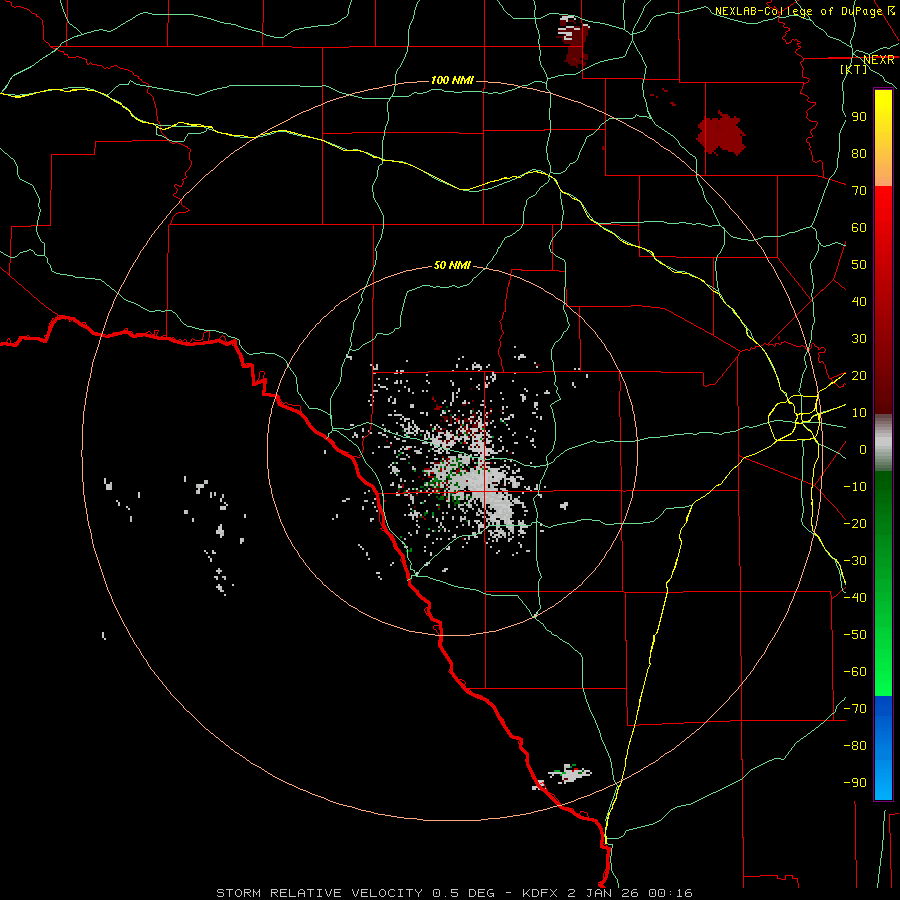Viewport: 900px width, 900px height.
Task: Click the -10 value on velocity scale
Action: [x=855, y=487]
